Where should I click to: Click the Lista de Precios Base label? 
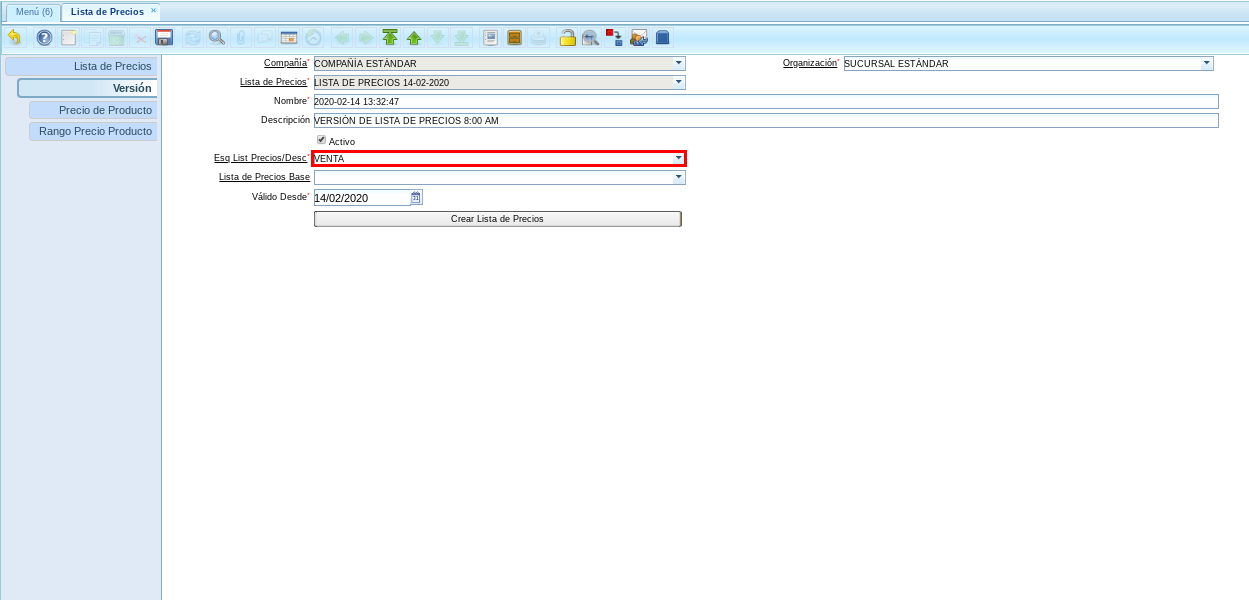[x=264, y=177]
